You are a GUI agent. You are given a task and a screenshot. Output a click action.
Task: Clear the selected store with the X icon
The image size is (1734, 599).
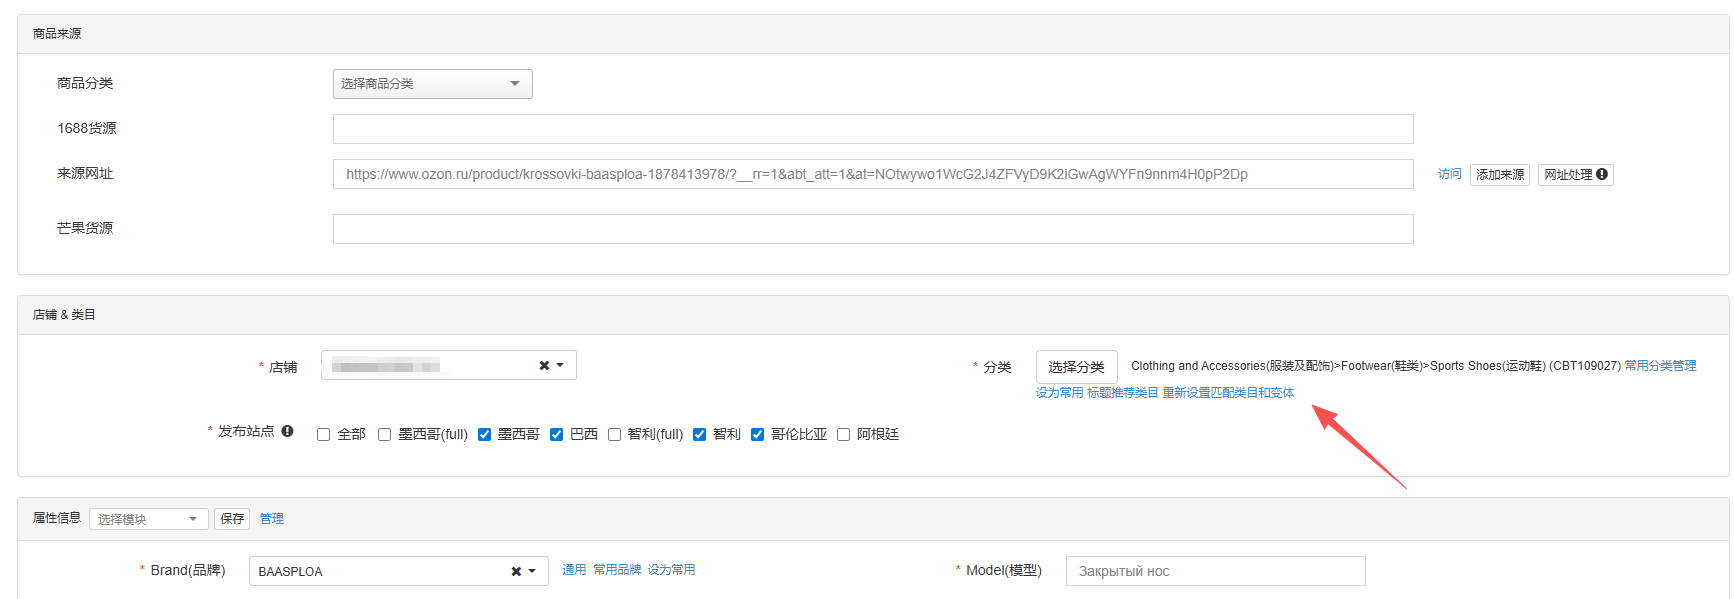coord(544,366)
